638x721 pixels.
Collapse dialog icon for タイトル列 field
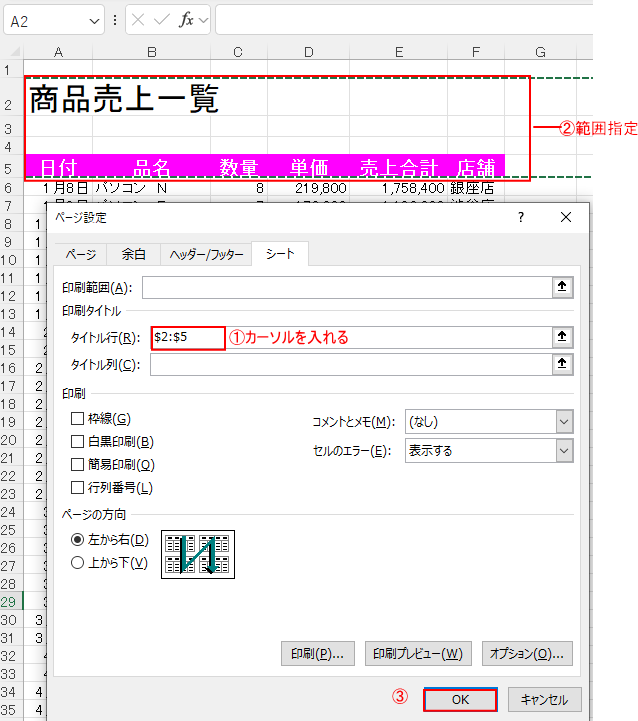click(x=562, y=365)
